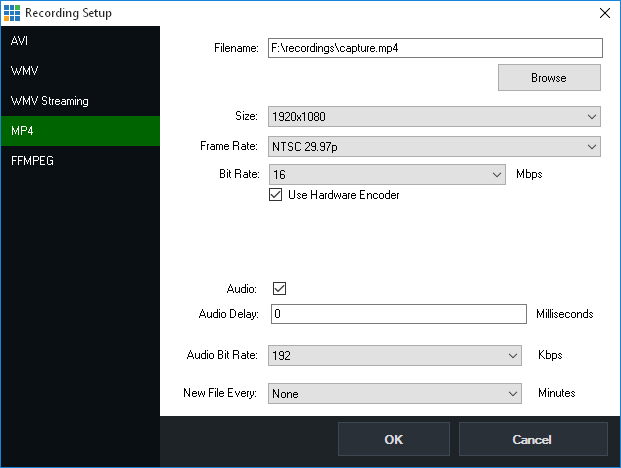Expand the Audio Bit Rate dropdown

(x=394, y=355)
